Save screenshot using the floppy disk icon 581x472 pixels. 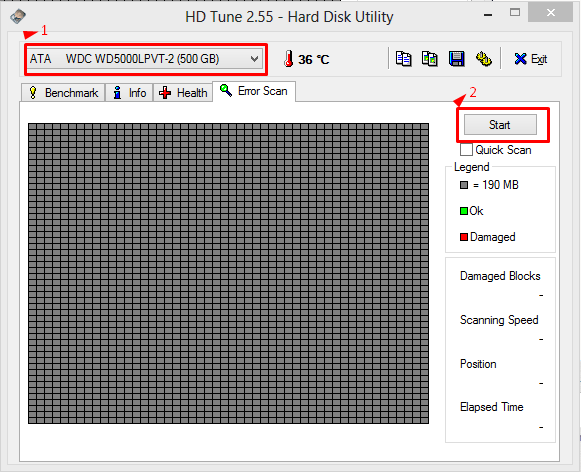[x=456, y=59]
